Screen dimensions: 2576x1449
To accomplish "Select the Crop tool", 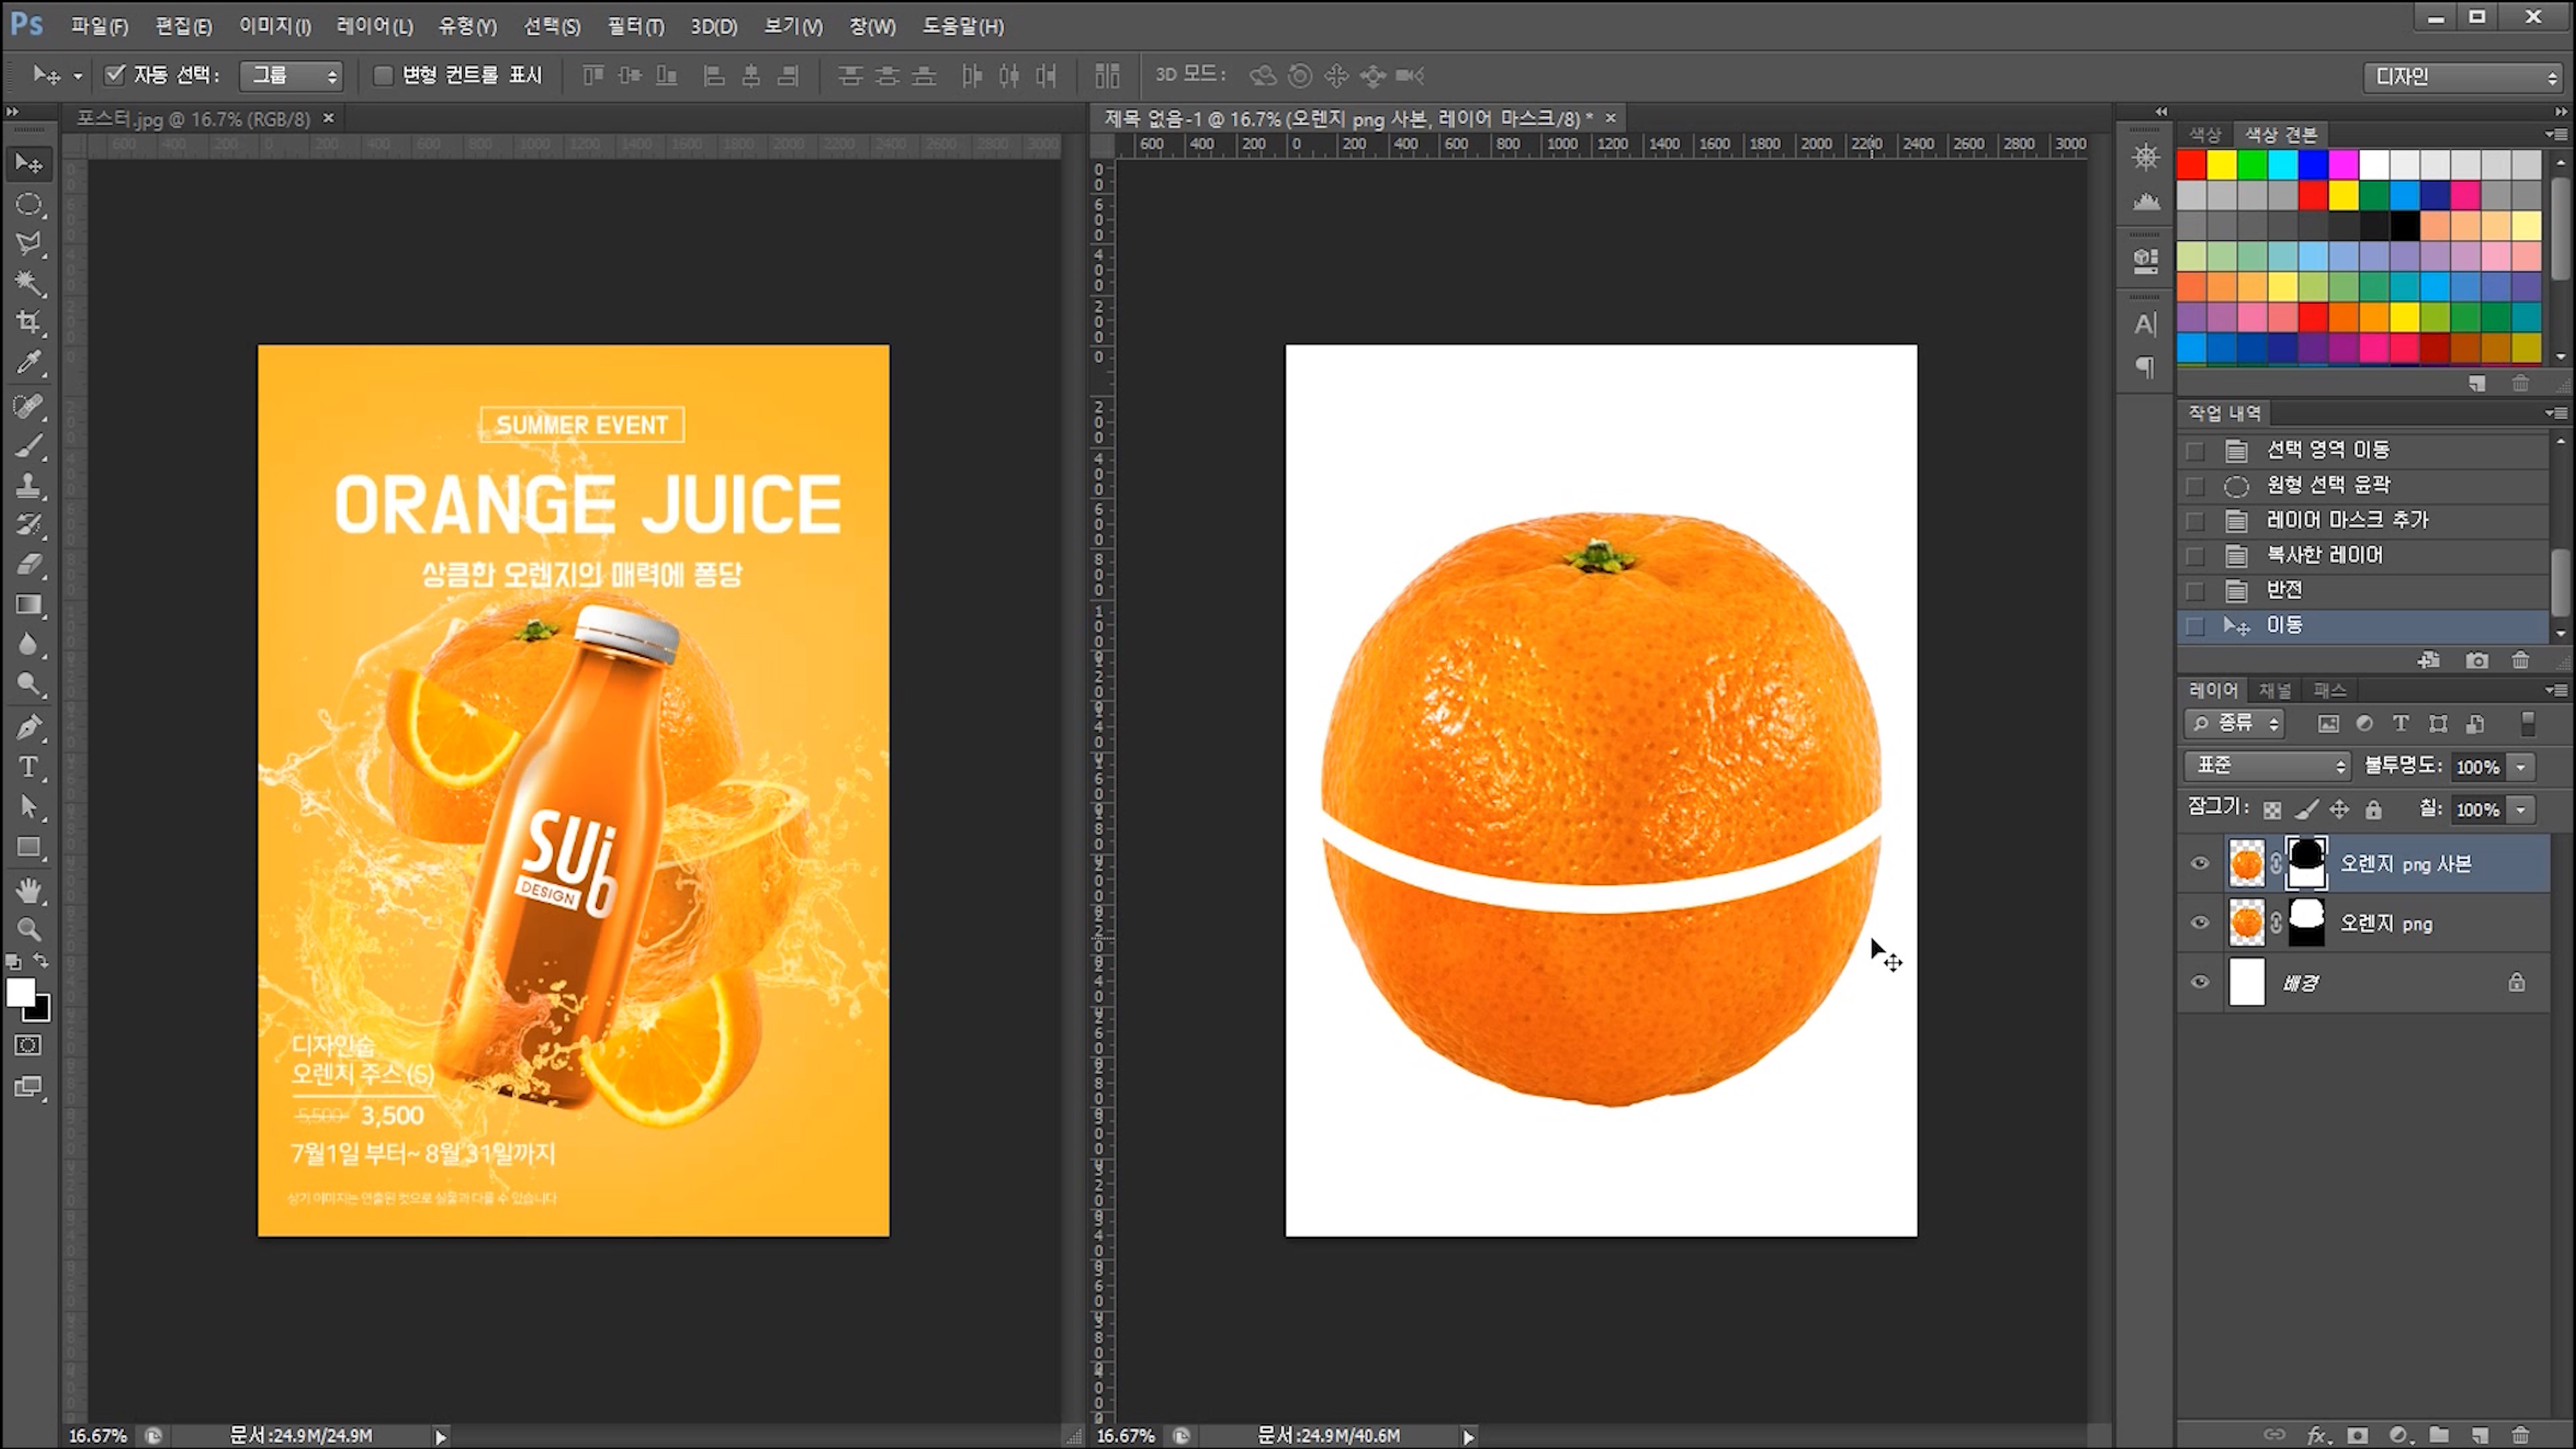I will [x=28, y=322].
